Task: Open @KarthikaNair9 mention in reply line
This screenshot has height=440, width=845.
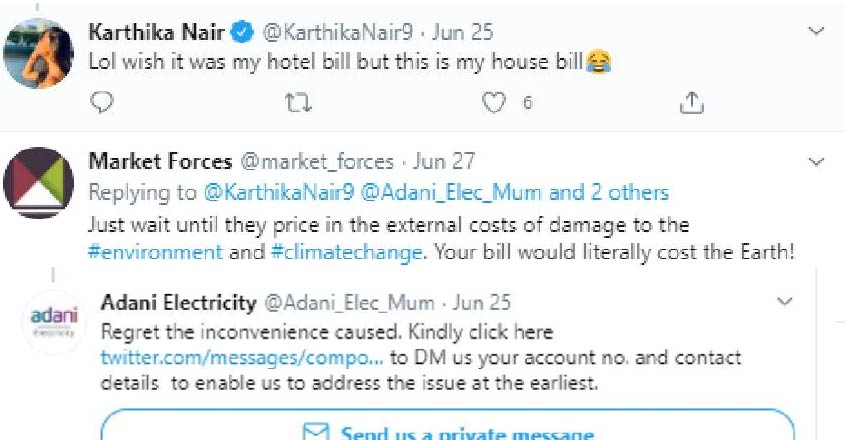Action: point(279,193)
